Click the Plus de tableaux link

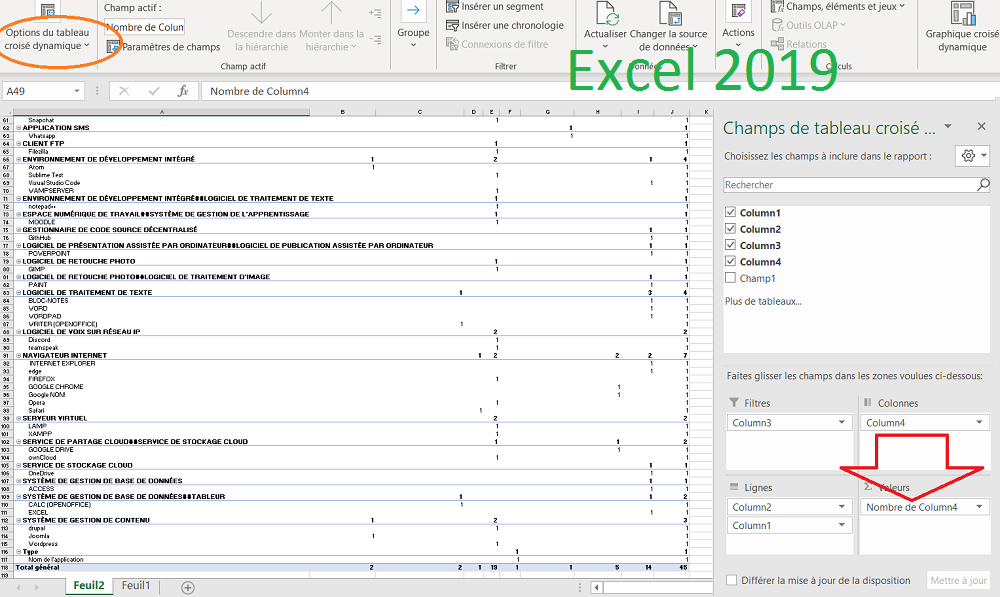click(762, 301)
